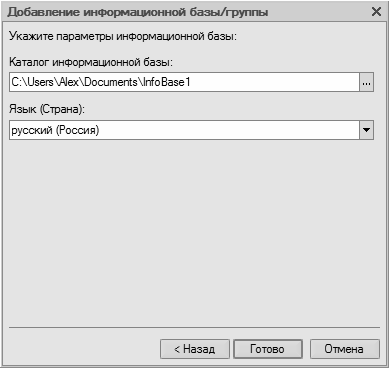
Task: Focus the Каталог информационной базы path field
Action: [184, 82]
